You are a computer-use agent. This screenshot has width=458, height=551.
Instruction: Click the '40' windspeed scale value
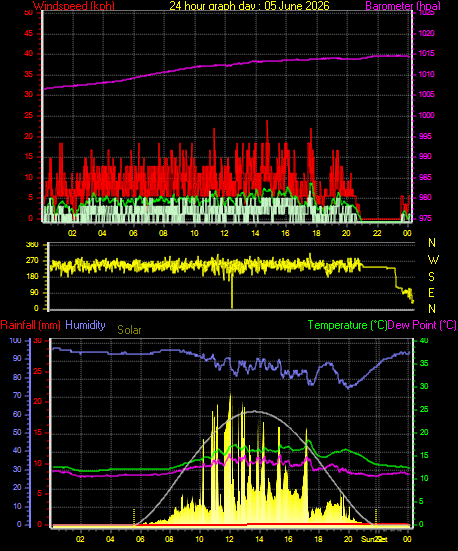point(28,54)
